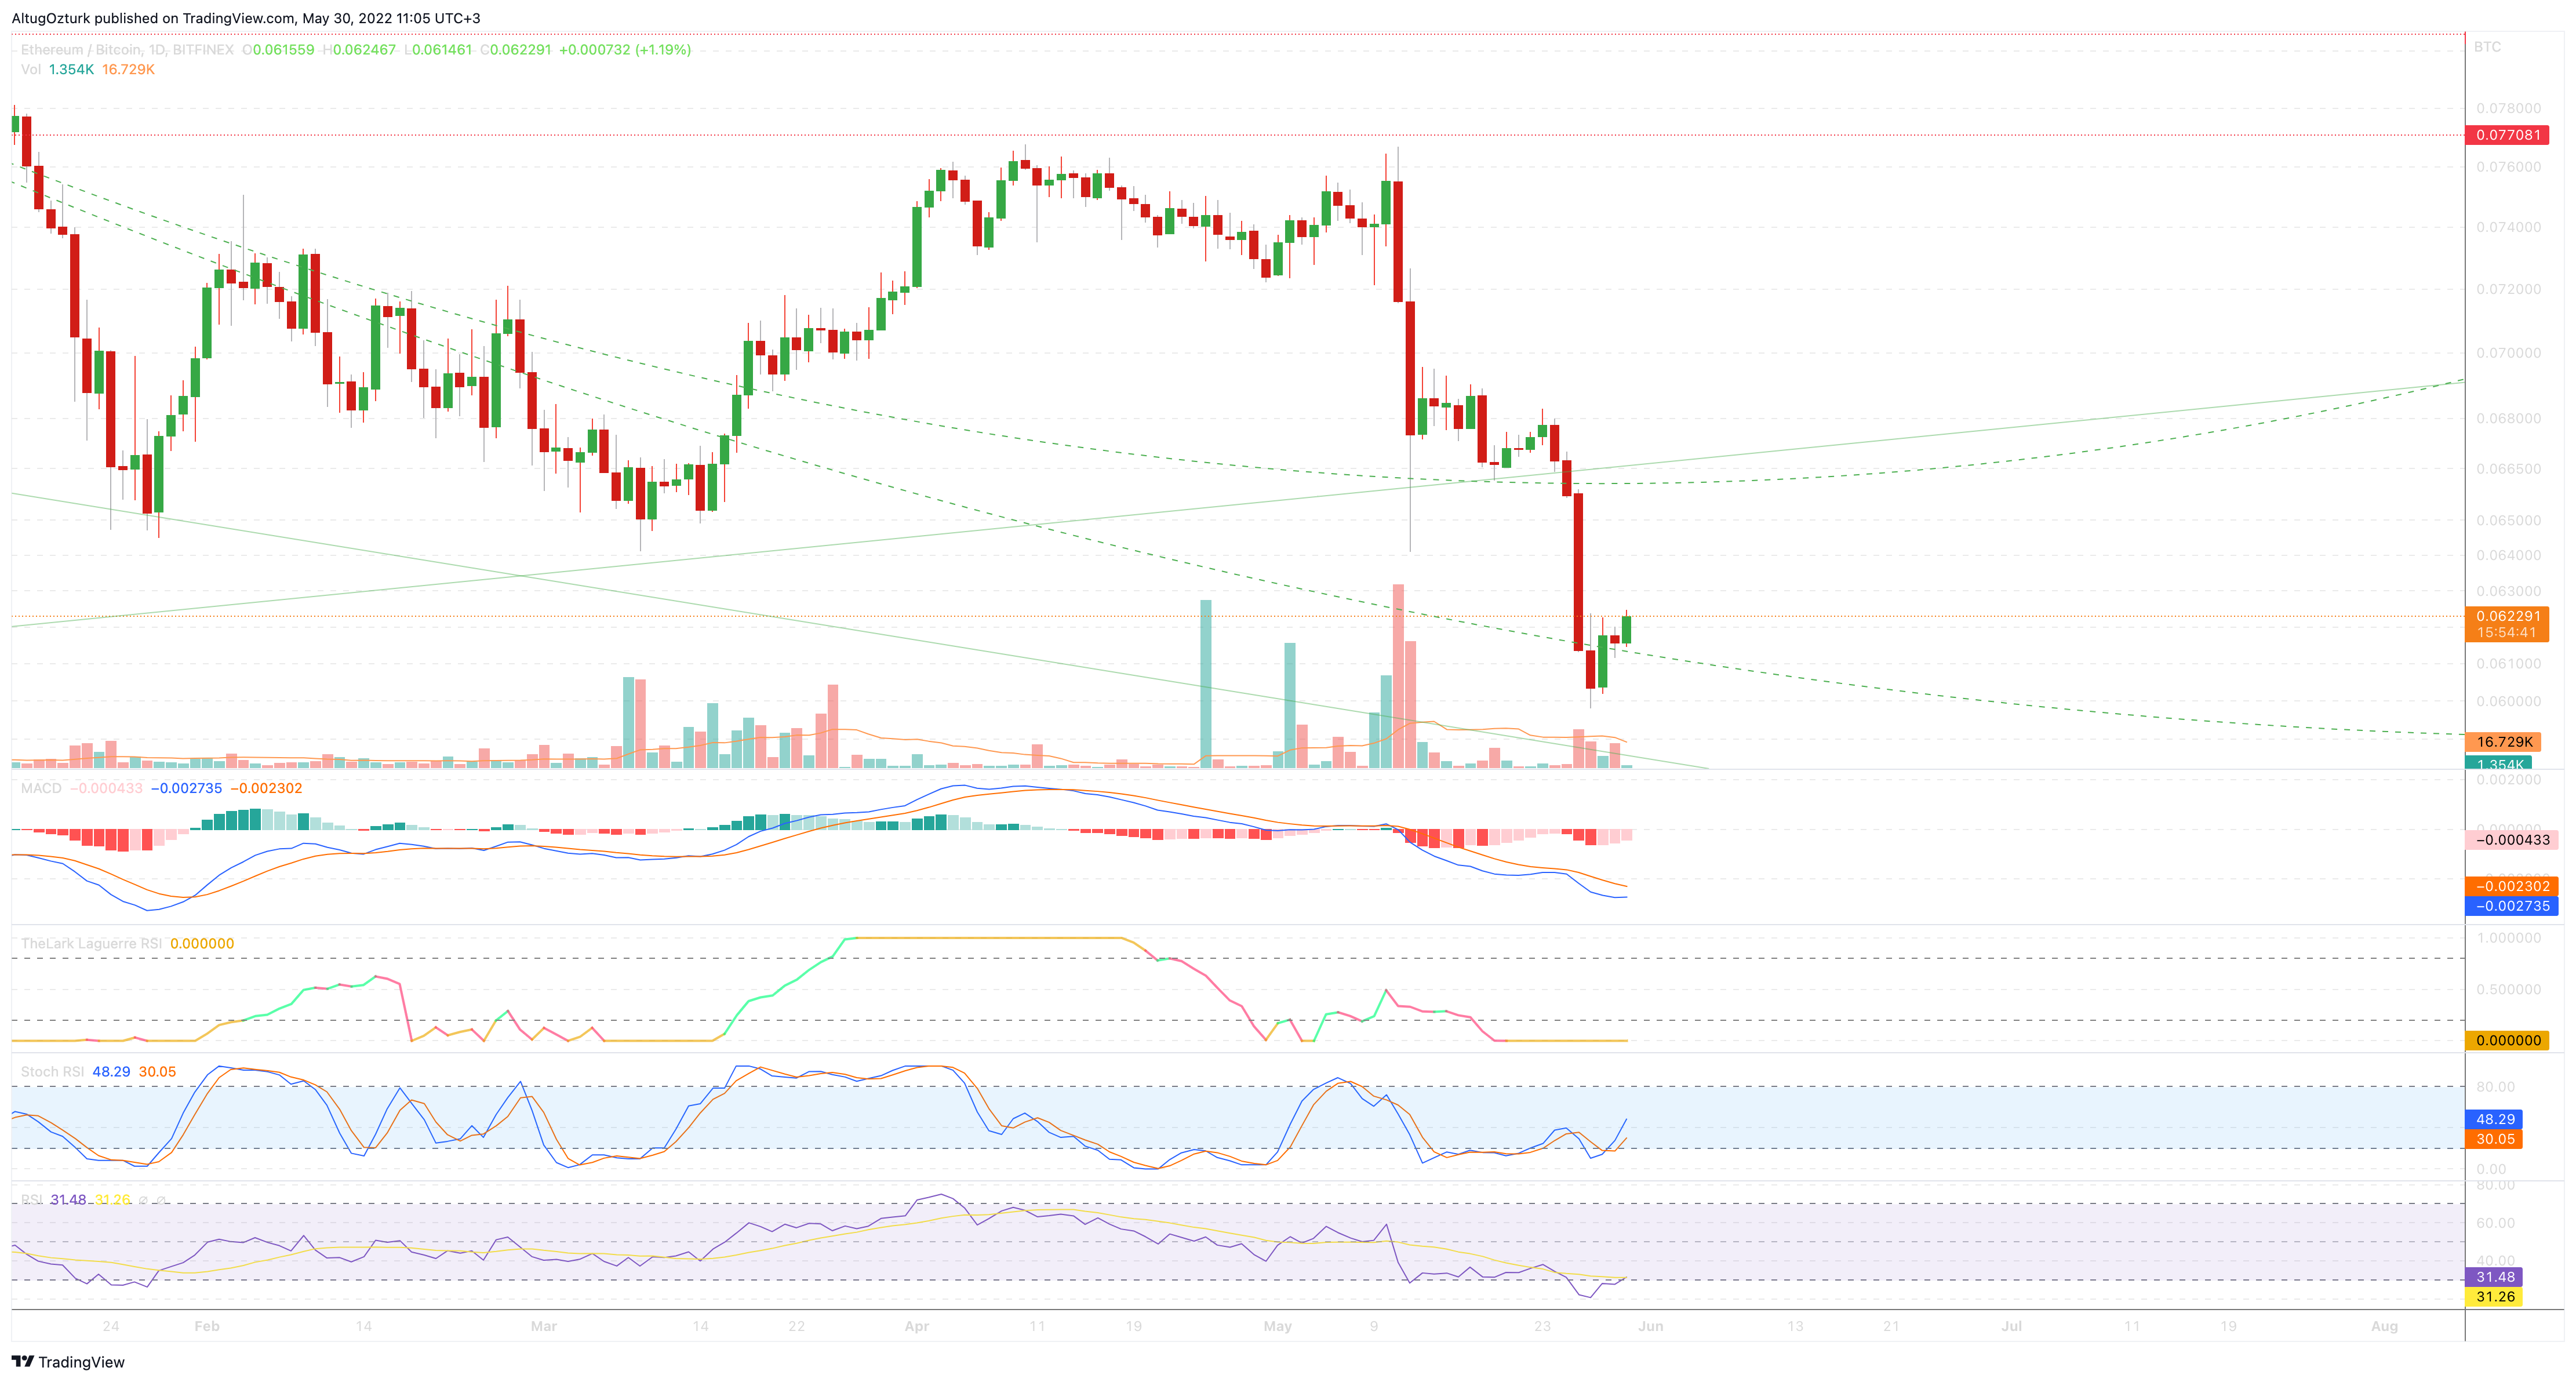This screenshot has height=1382, width=2576.
Task: Click the yellow 0.000000 Laguerre axis label
Action: coord(2507,1040)
